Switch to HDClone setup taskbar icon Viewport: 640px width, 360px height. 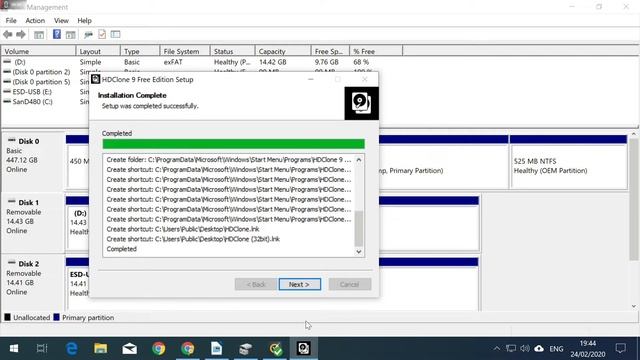pos(304,349)
